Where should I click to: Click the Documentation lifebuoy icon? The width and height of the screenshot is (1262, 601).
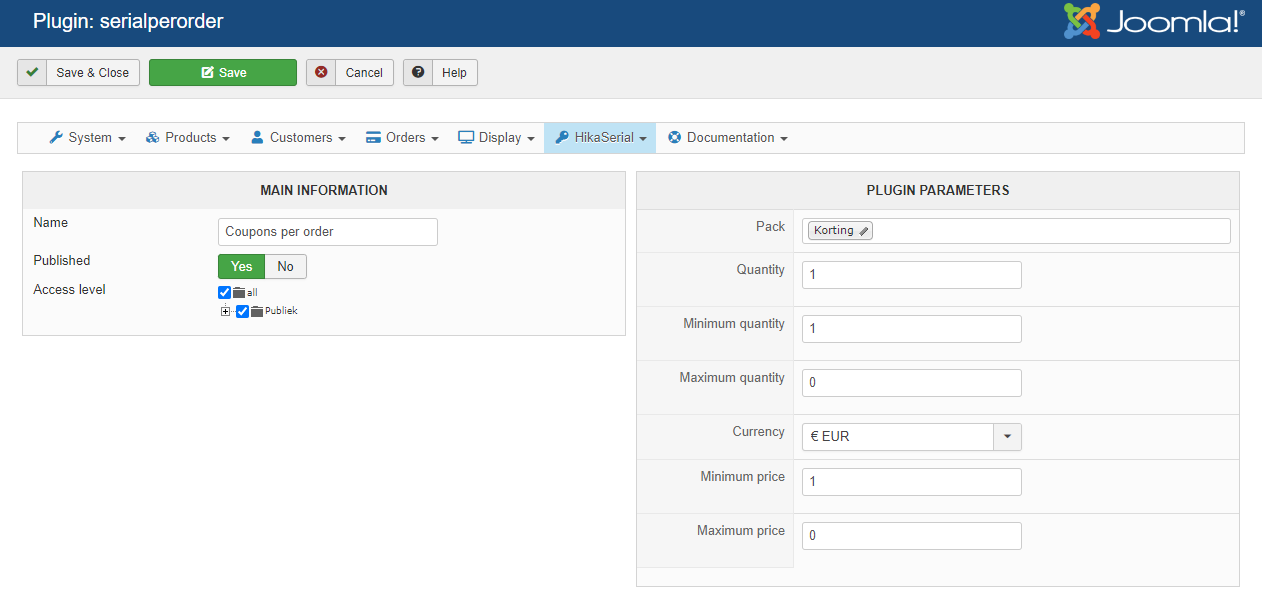[675, 137]
